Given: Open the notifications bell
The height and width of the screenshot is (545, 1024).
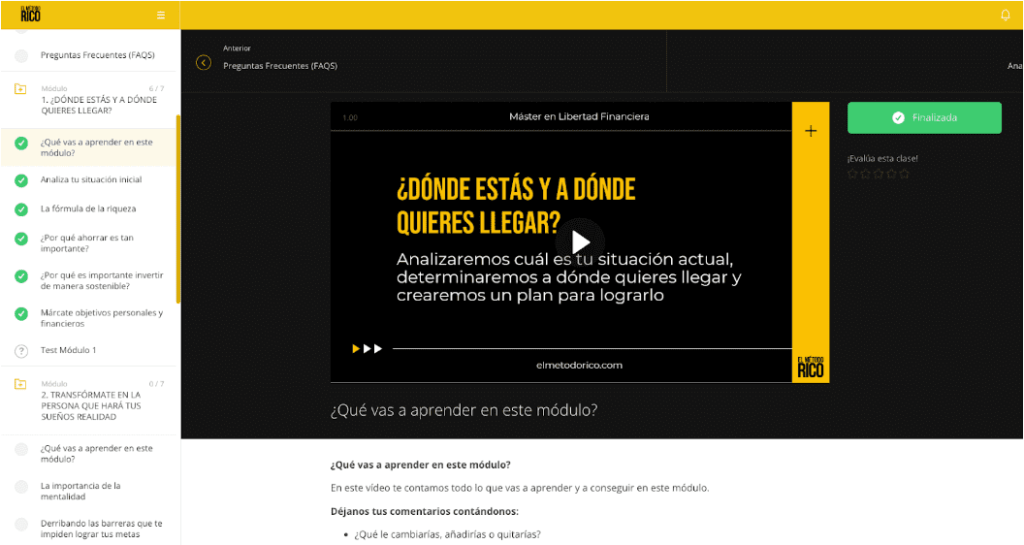Looking at the screenshot, I should [x=1005, y=15].
